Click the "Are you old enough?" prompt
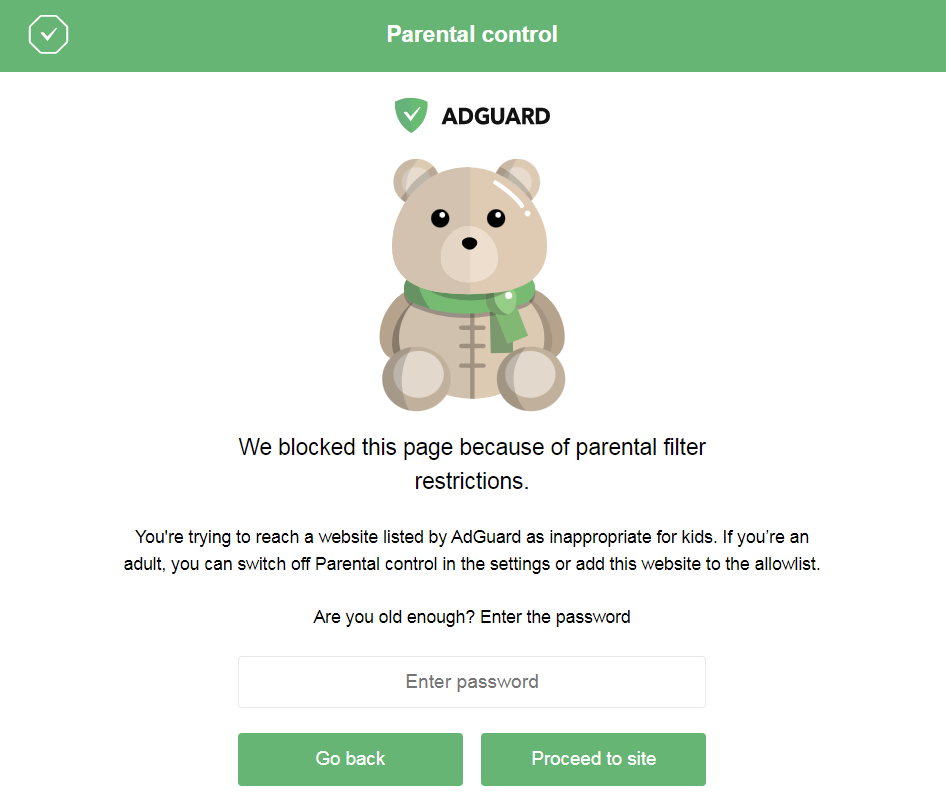 [x=472, y=617]
